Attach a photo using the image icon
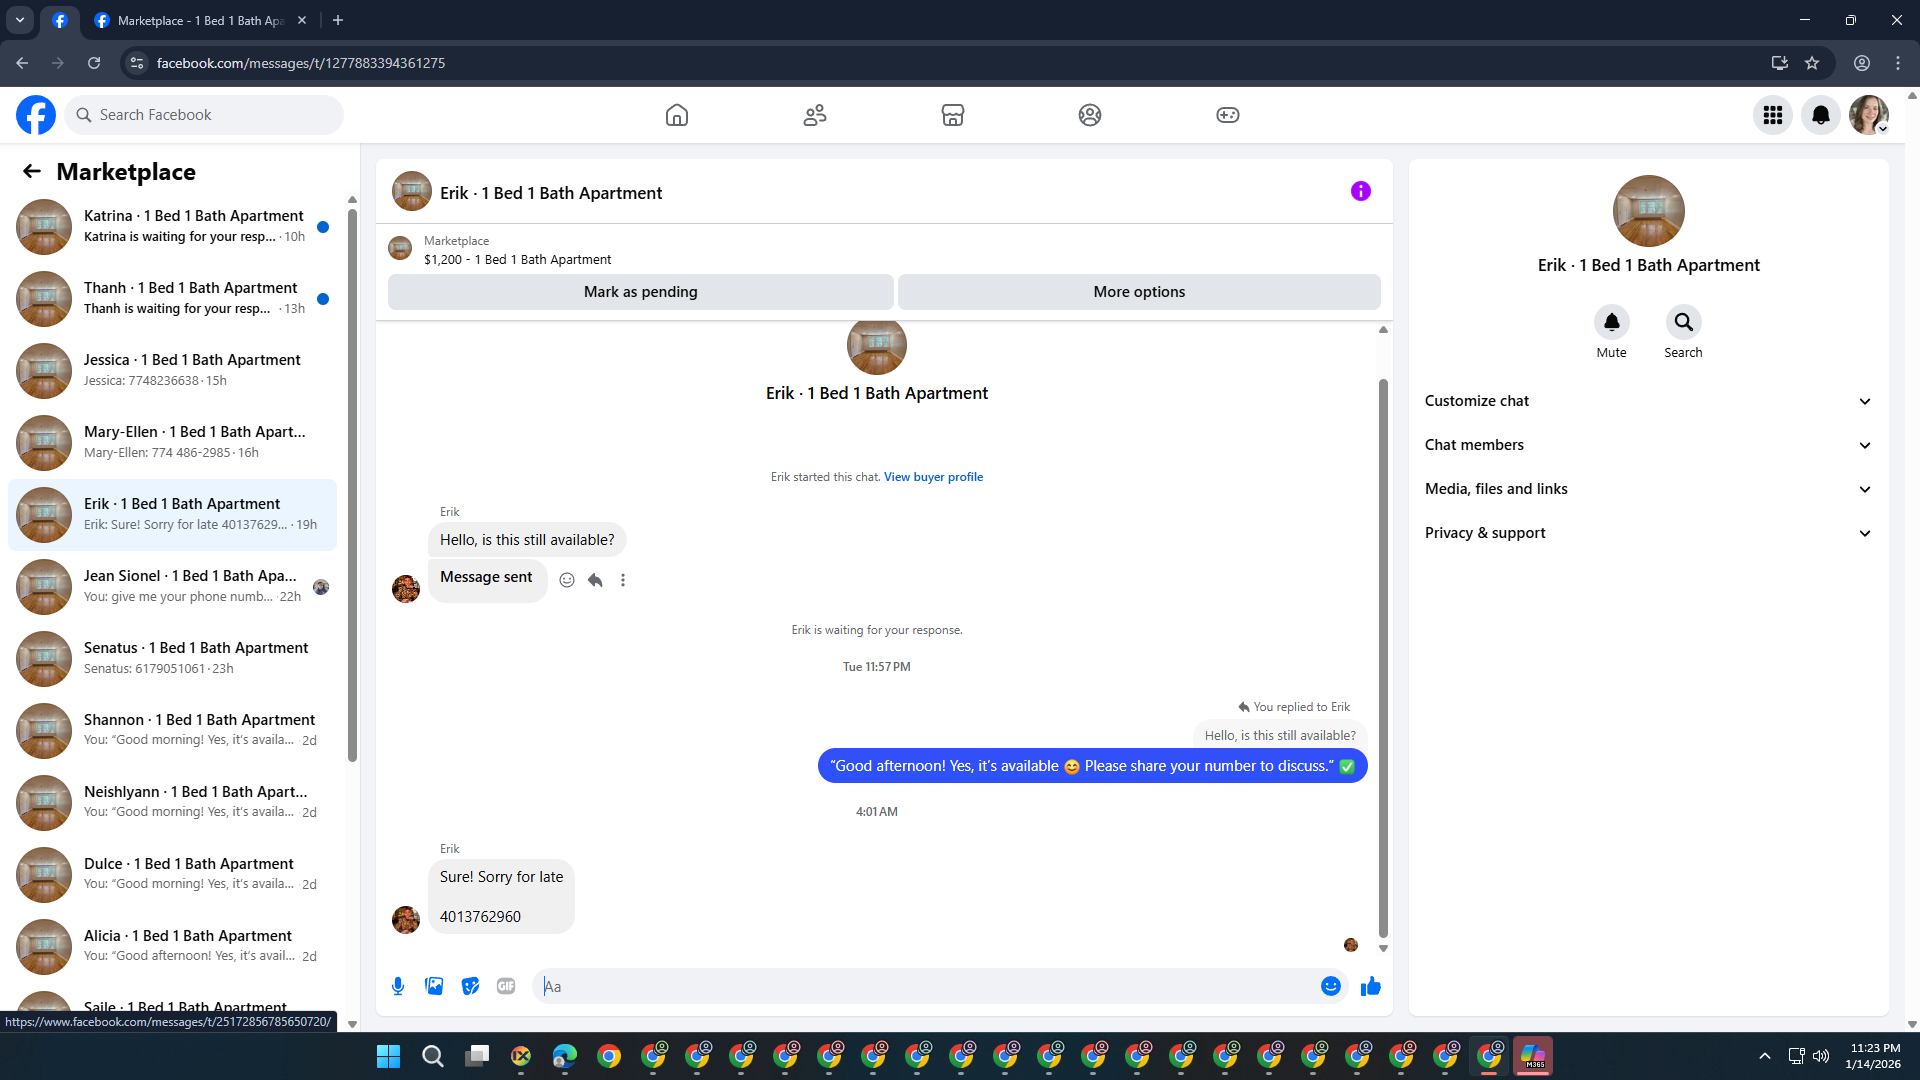This screenshot has width=1920, height=1080. [x=434, y=986]
